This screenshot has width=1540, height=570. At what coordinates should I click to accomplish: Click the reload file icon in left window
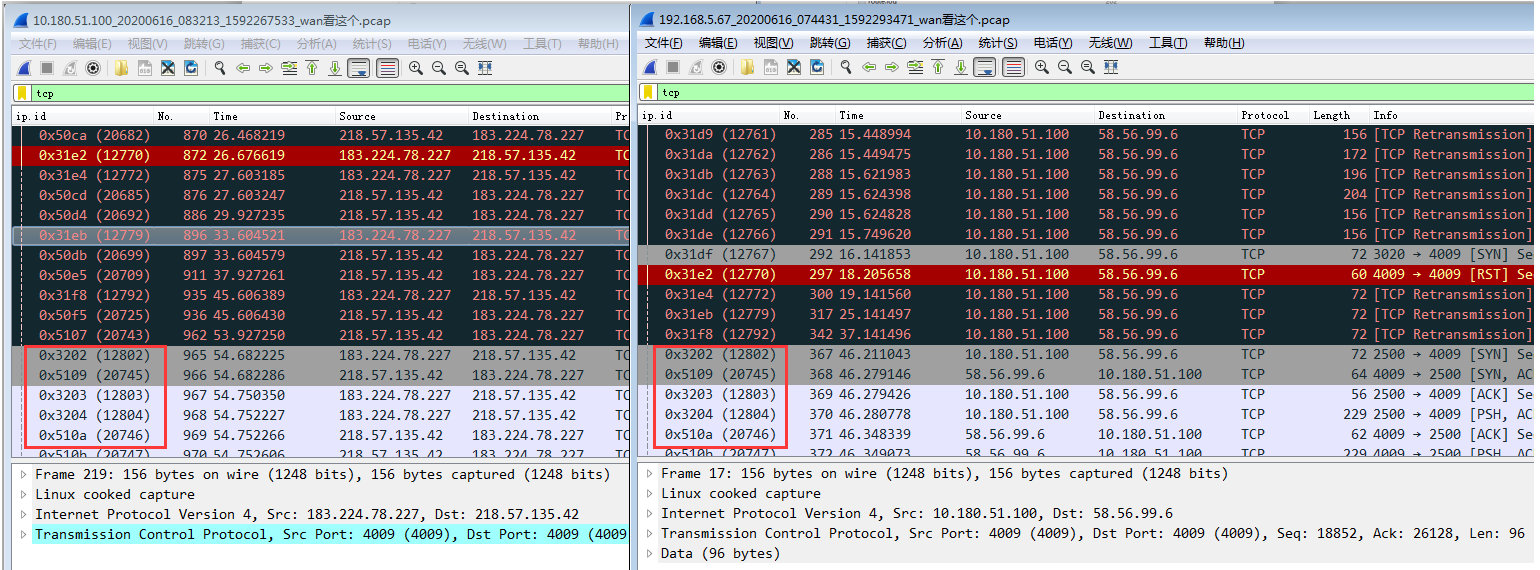[x=191, y=68]
